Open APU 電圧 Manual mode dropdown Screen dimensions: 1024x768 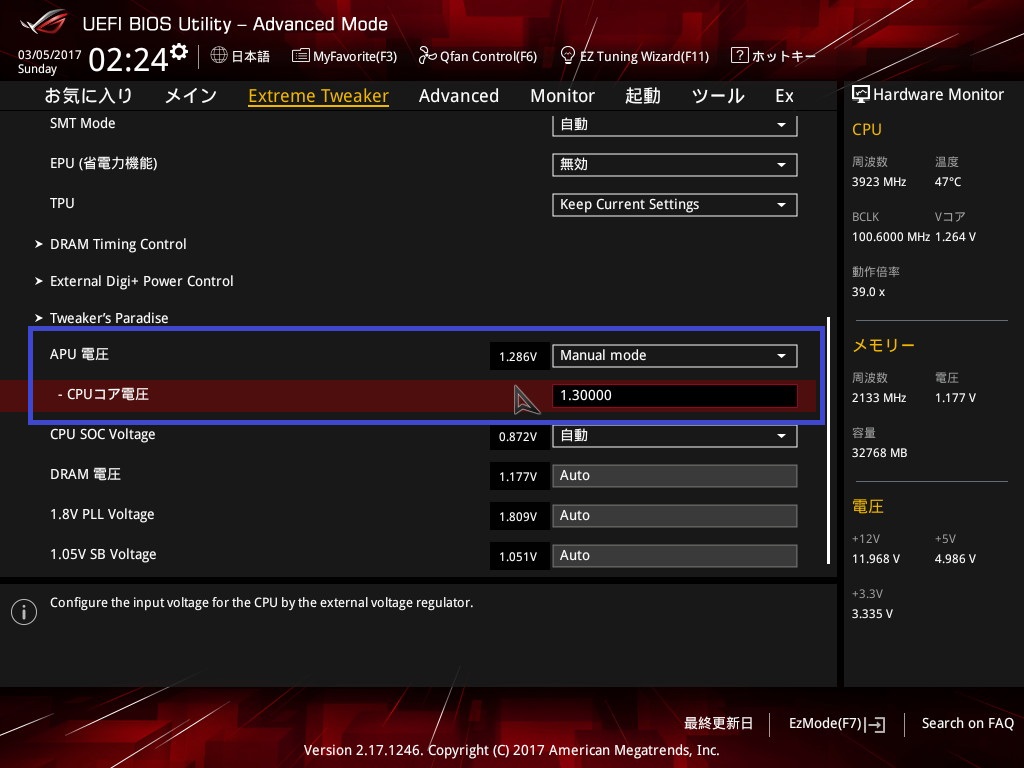[675, 355]
